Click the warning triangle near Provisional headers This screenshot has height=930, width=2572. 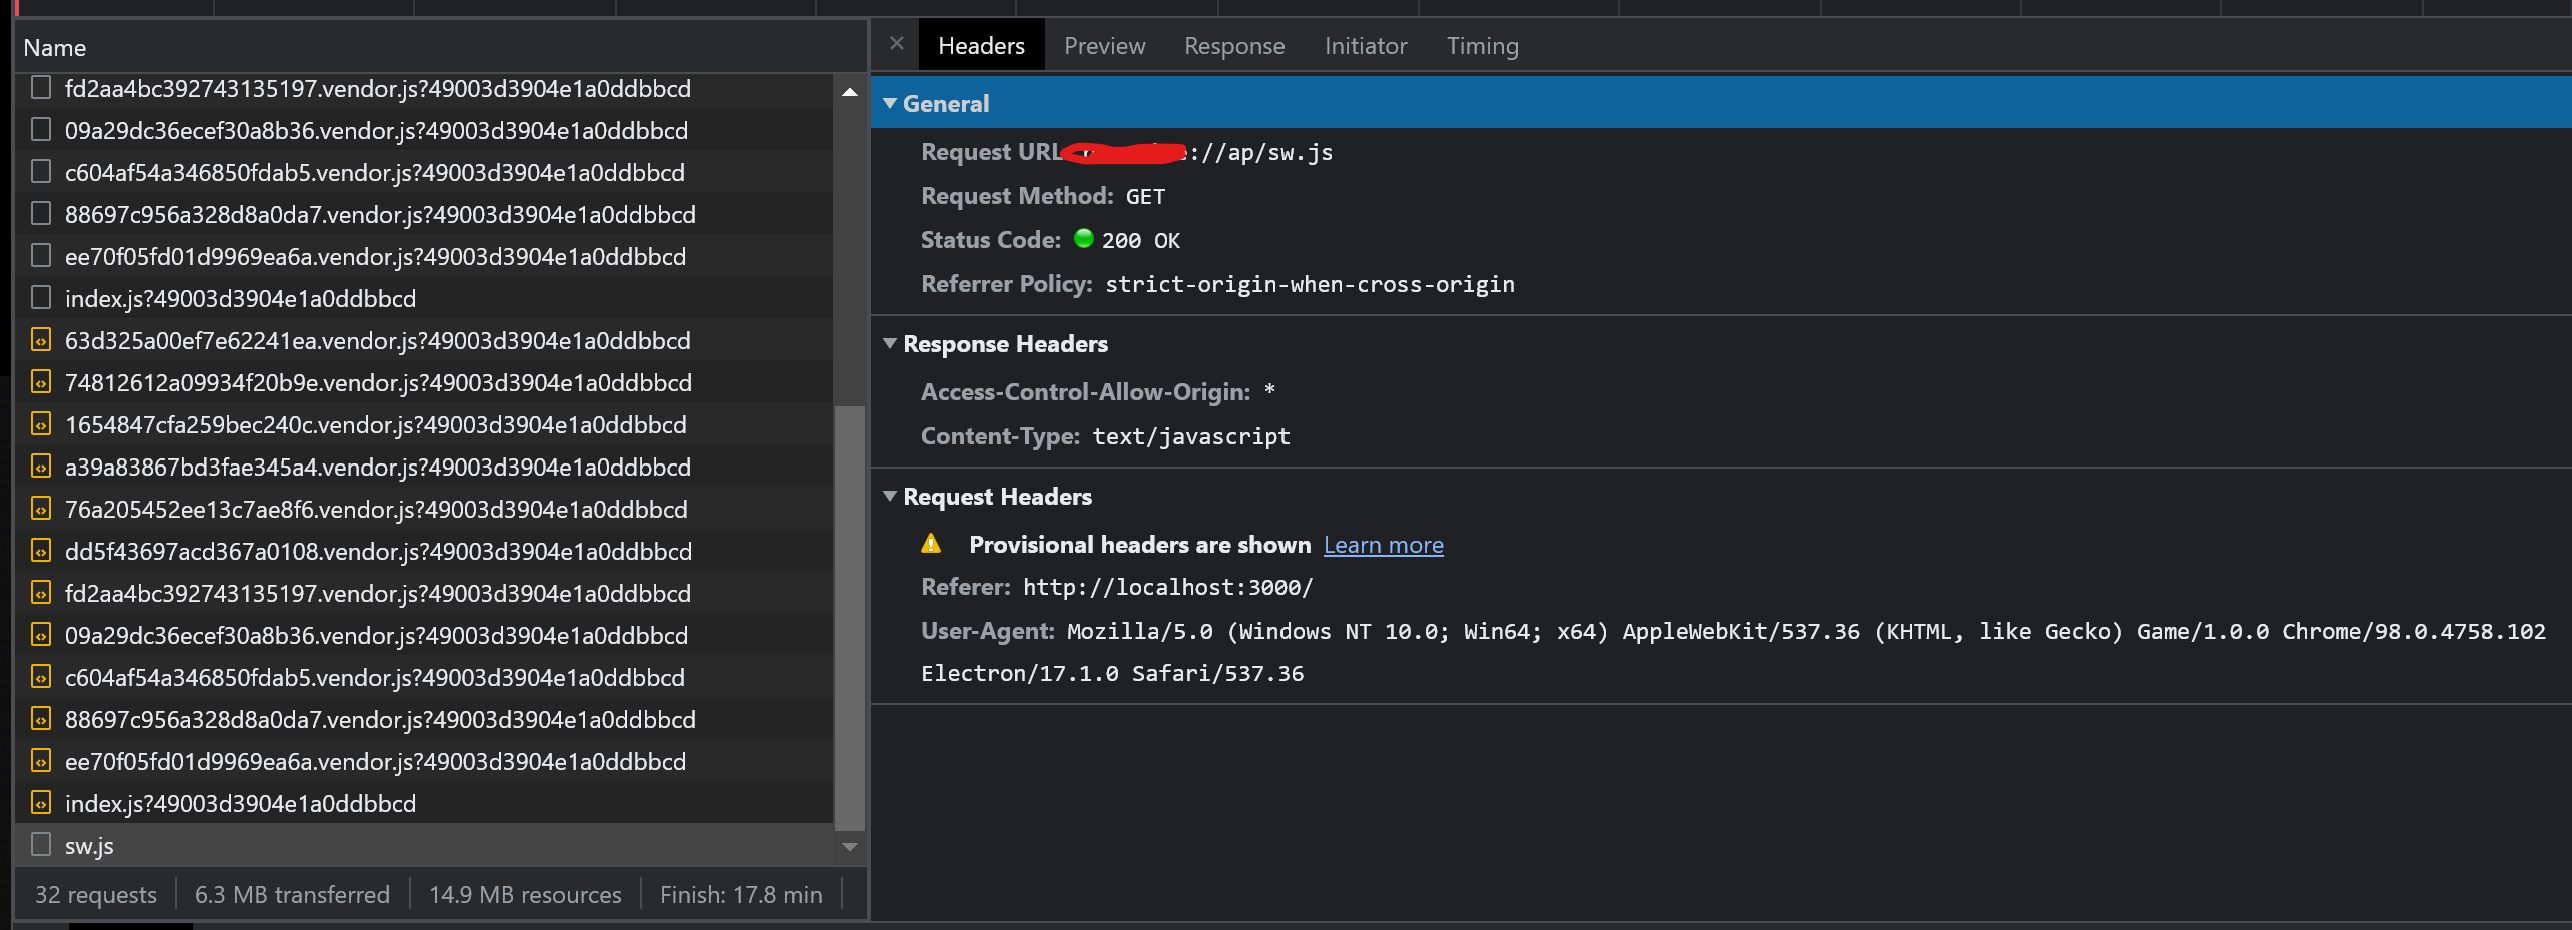(932, 543)
